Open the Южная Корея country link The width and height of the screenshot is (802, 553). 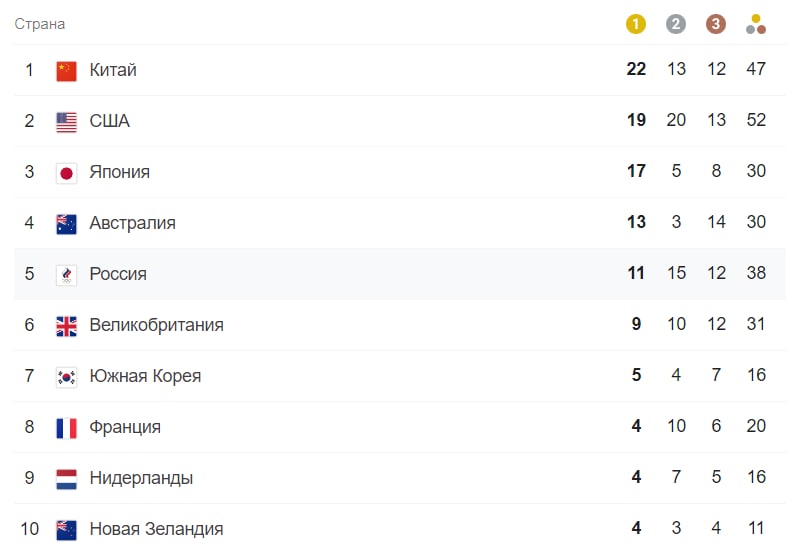pyautogui.click(x=145, y=376)
